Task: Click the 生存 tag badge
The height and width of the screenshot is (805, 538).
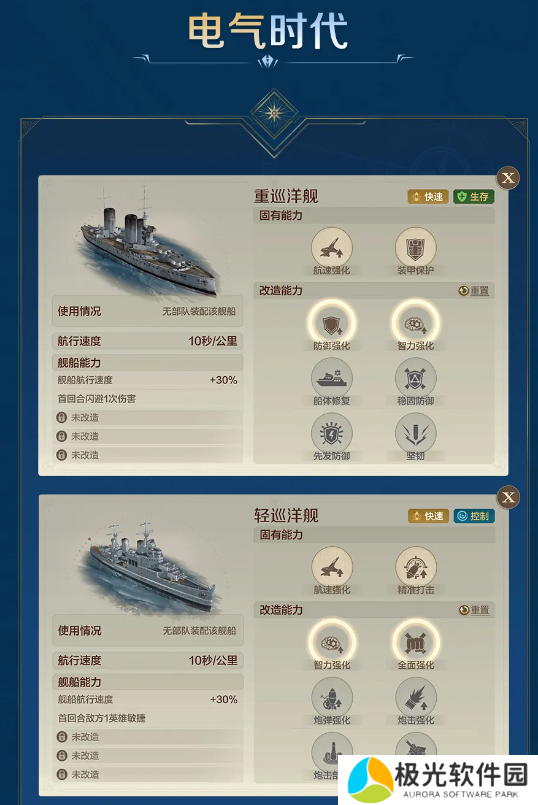Action: click(473, 197)
